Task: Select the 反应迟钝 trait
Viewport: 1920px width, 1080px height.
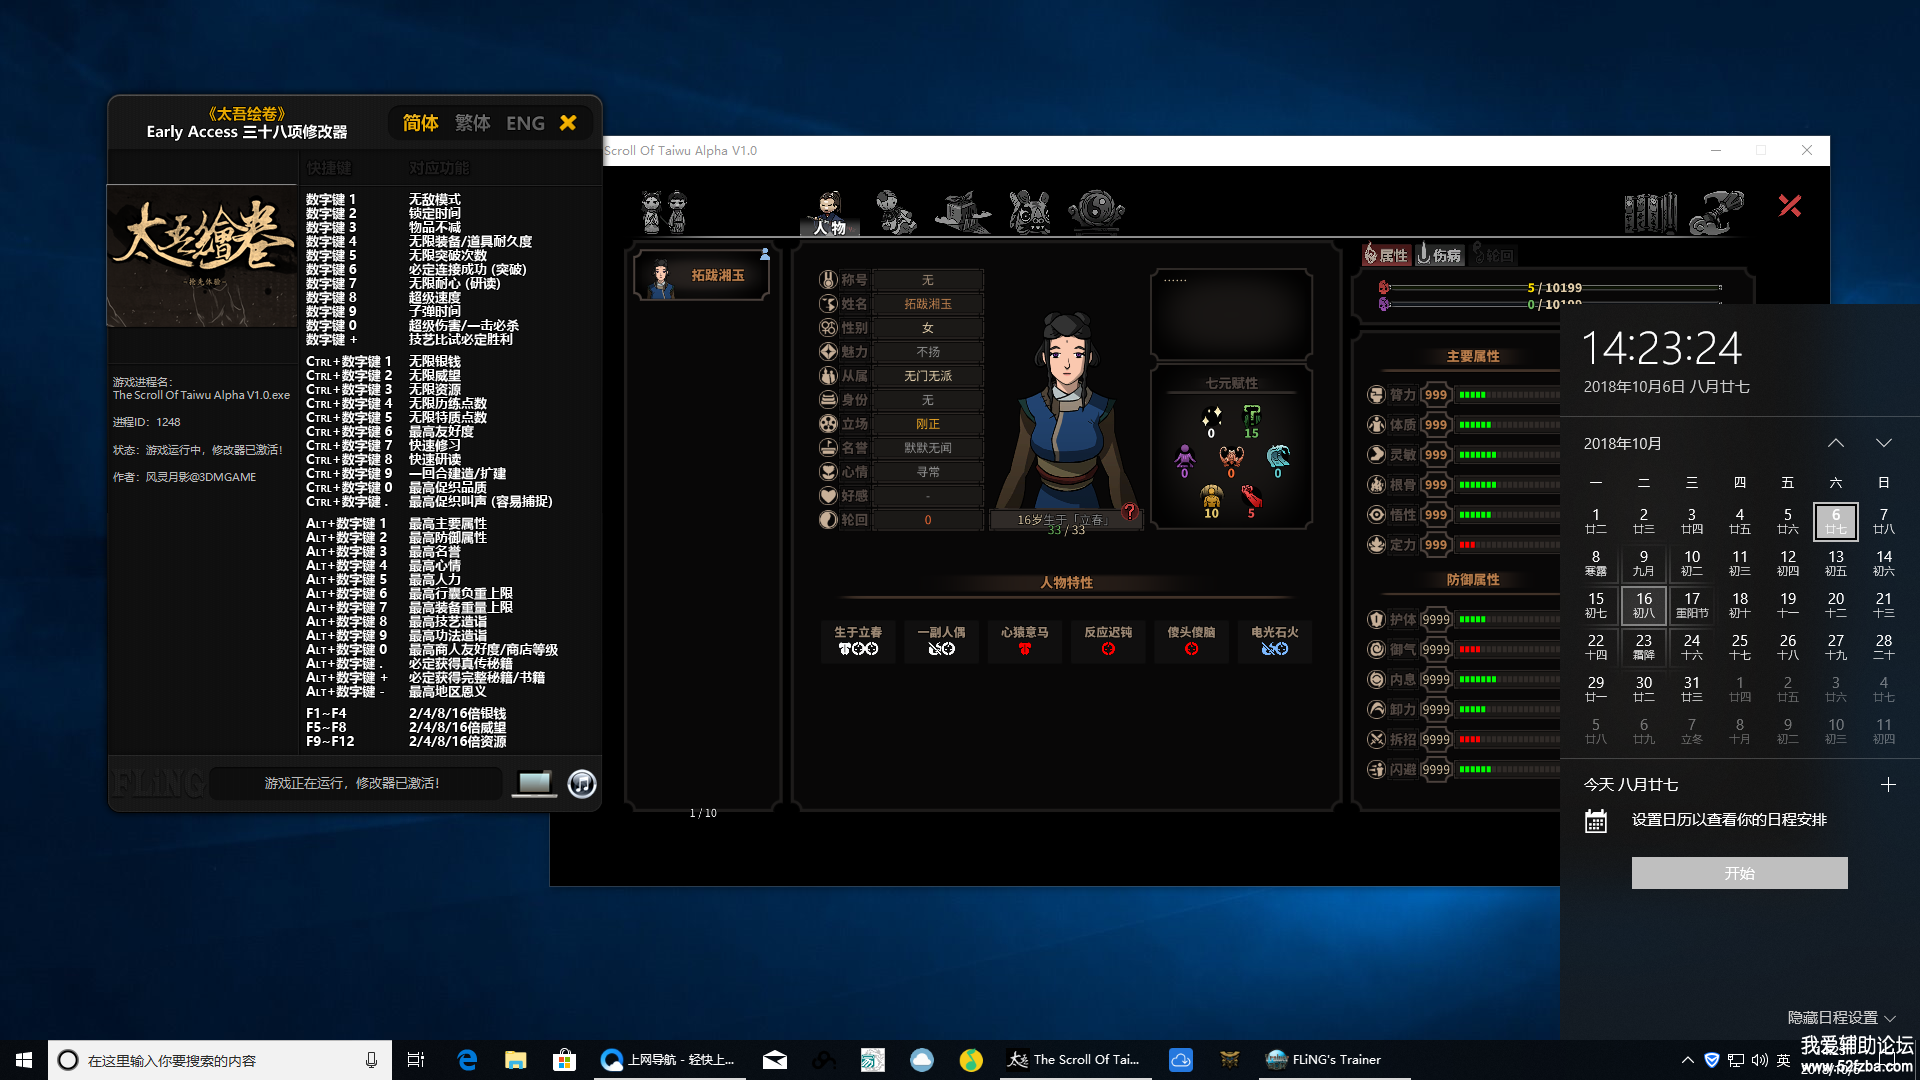Action: pos(1108,640)
